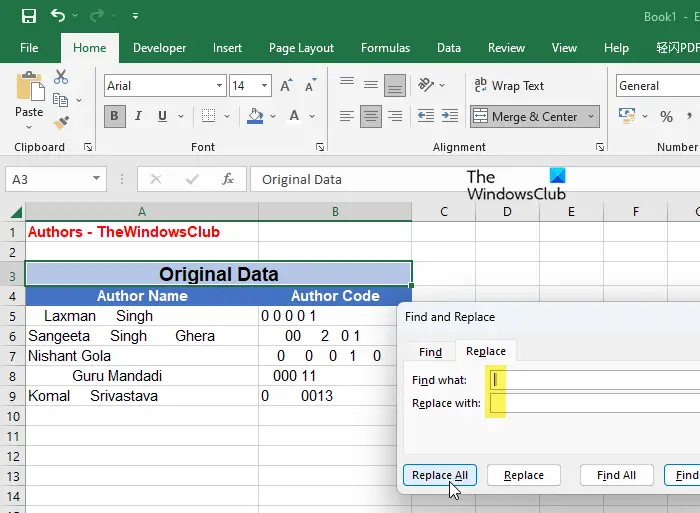700x513 pixels.
Task: Select the Format Painter brush icon
Action: point(61,122)
